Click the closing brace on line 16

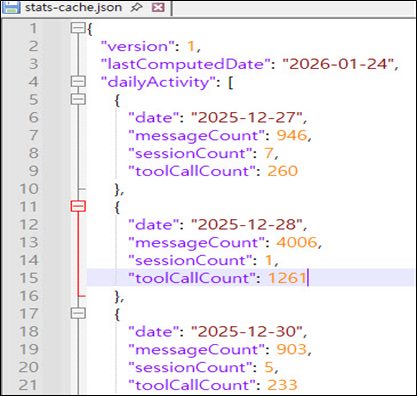117,296
